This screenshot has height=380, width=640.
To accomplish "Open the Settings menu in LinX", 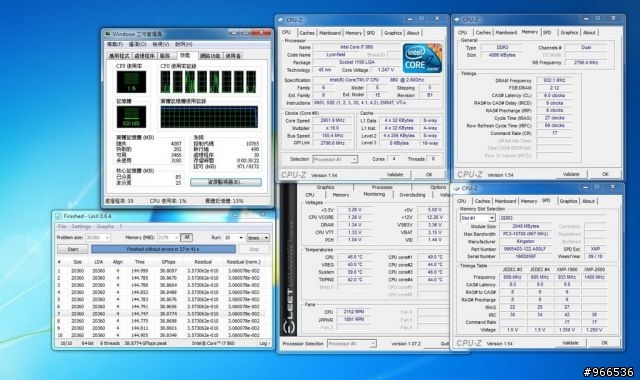I will [x=81, y=227].
